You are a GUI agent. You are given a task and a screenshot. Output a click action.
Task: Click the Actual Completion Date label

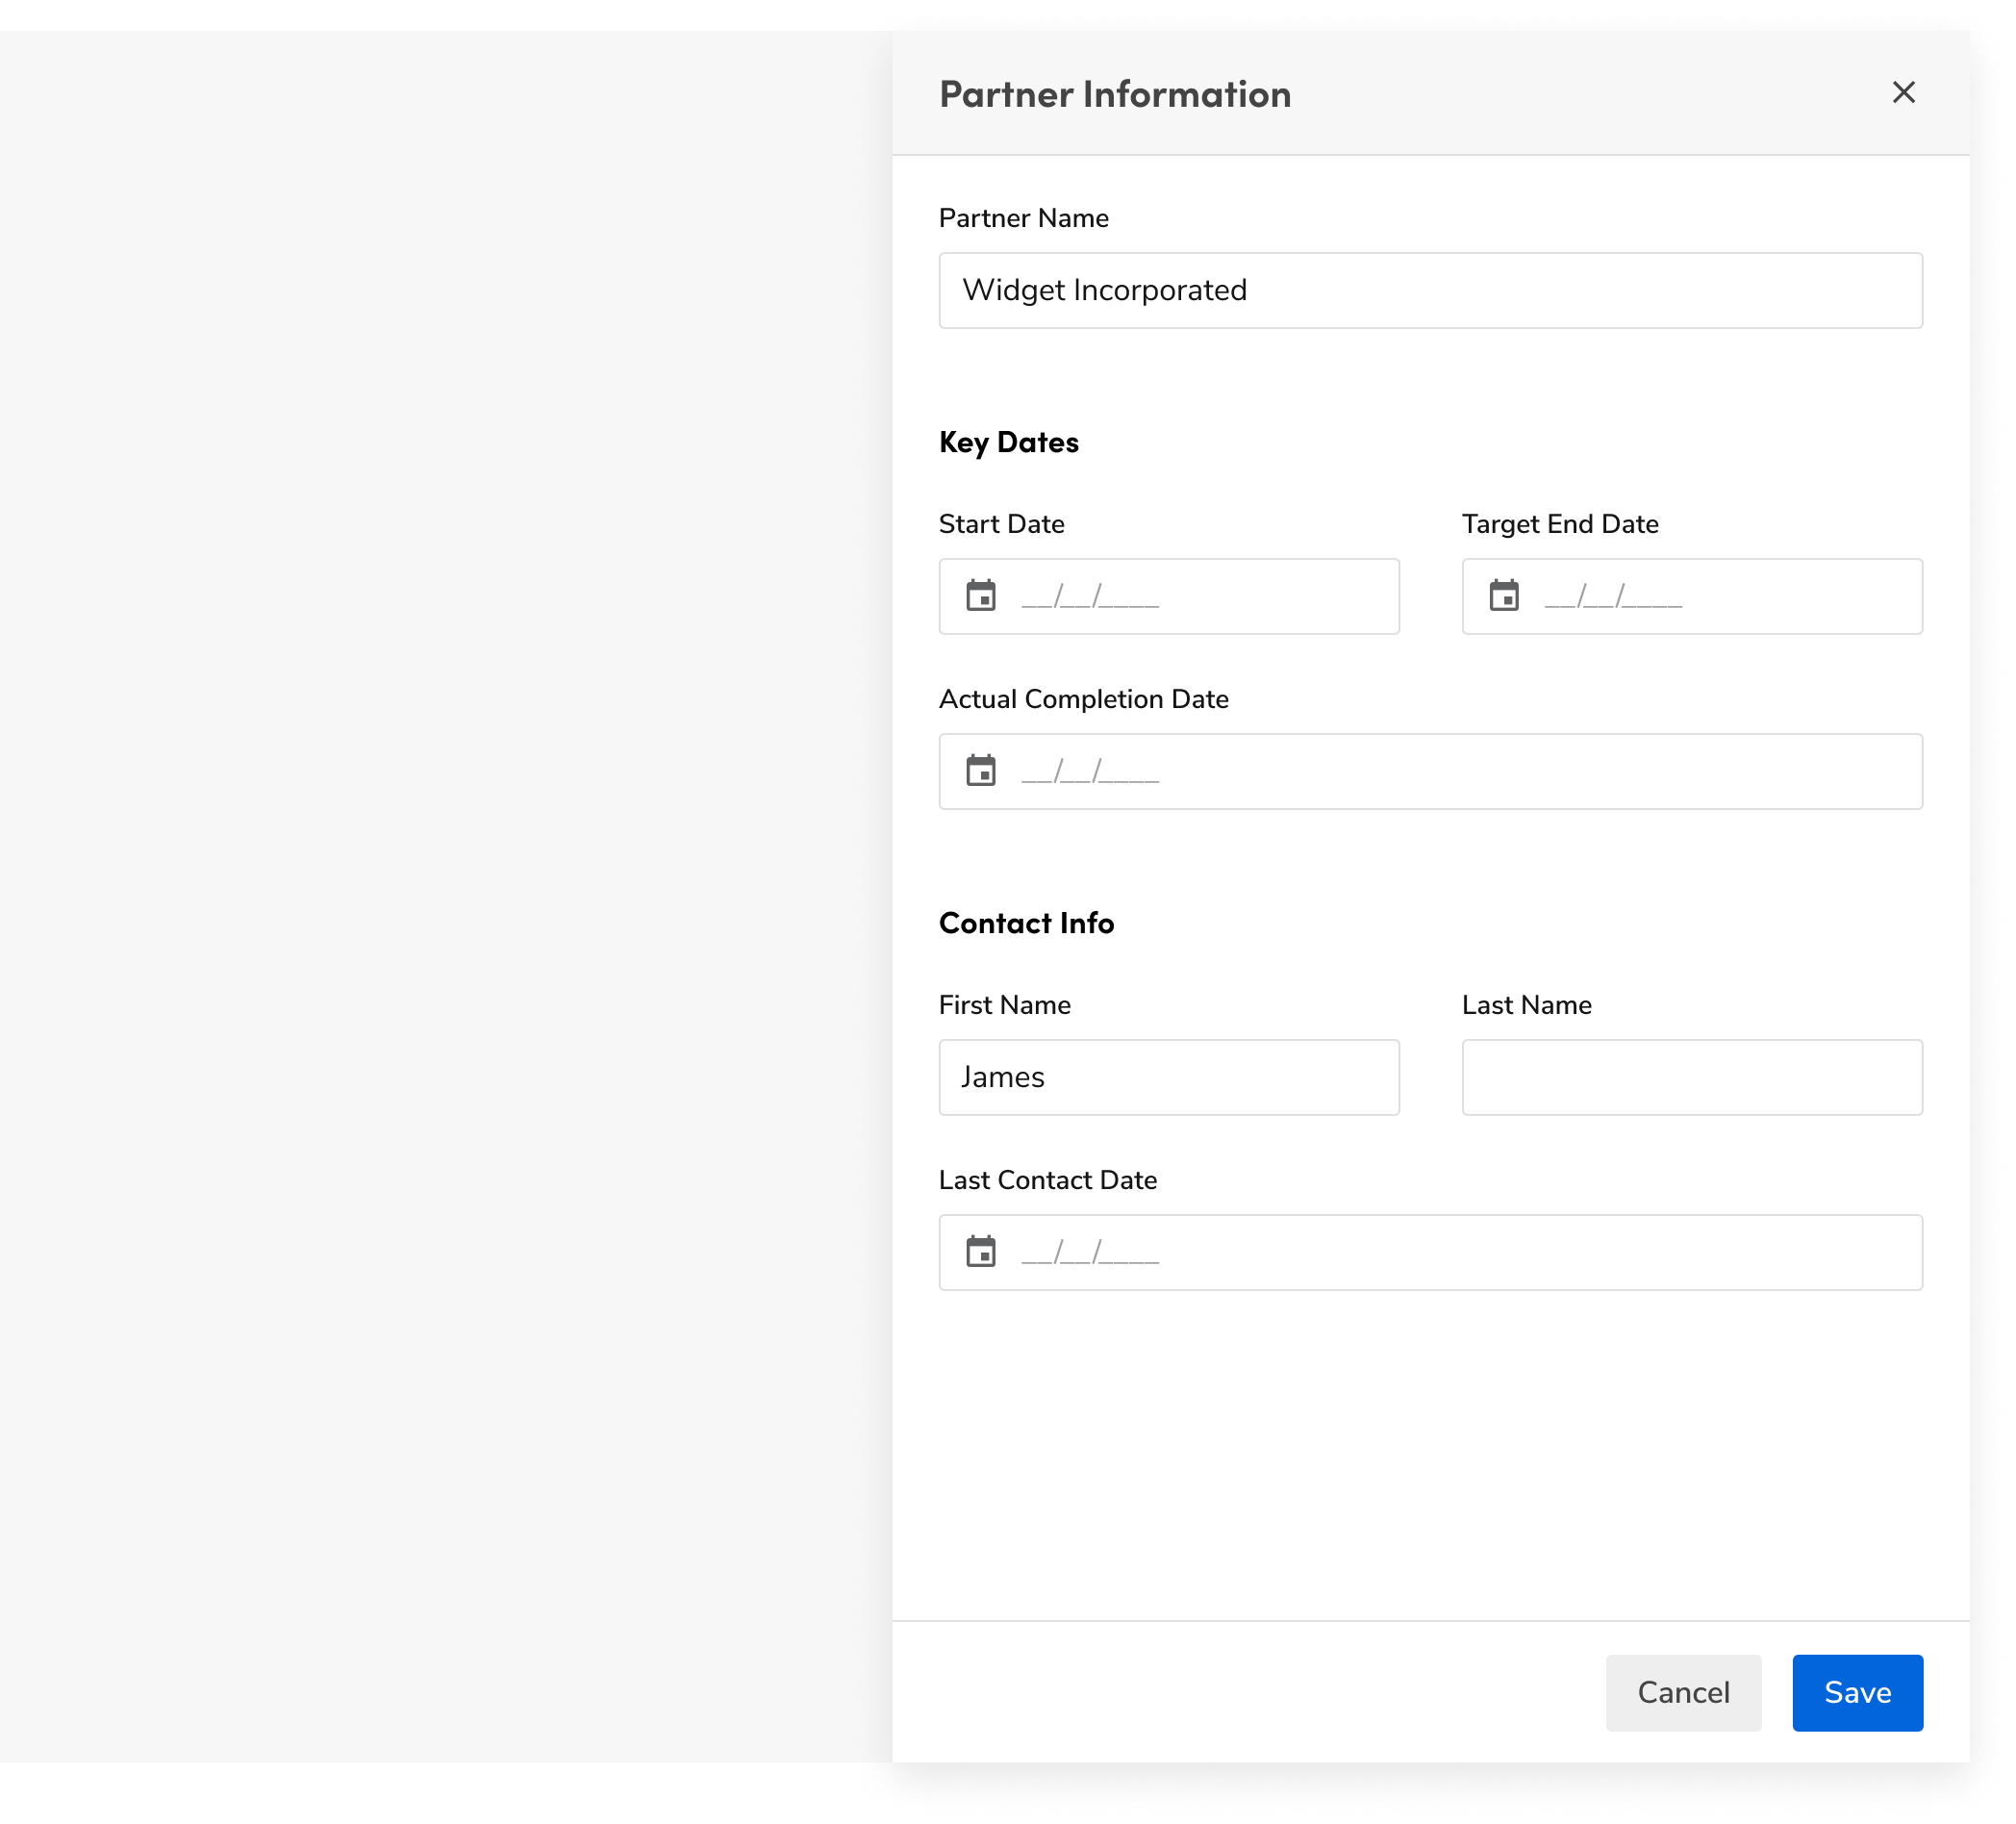click(1083, 699)
